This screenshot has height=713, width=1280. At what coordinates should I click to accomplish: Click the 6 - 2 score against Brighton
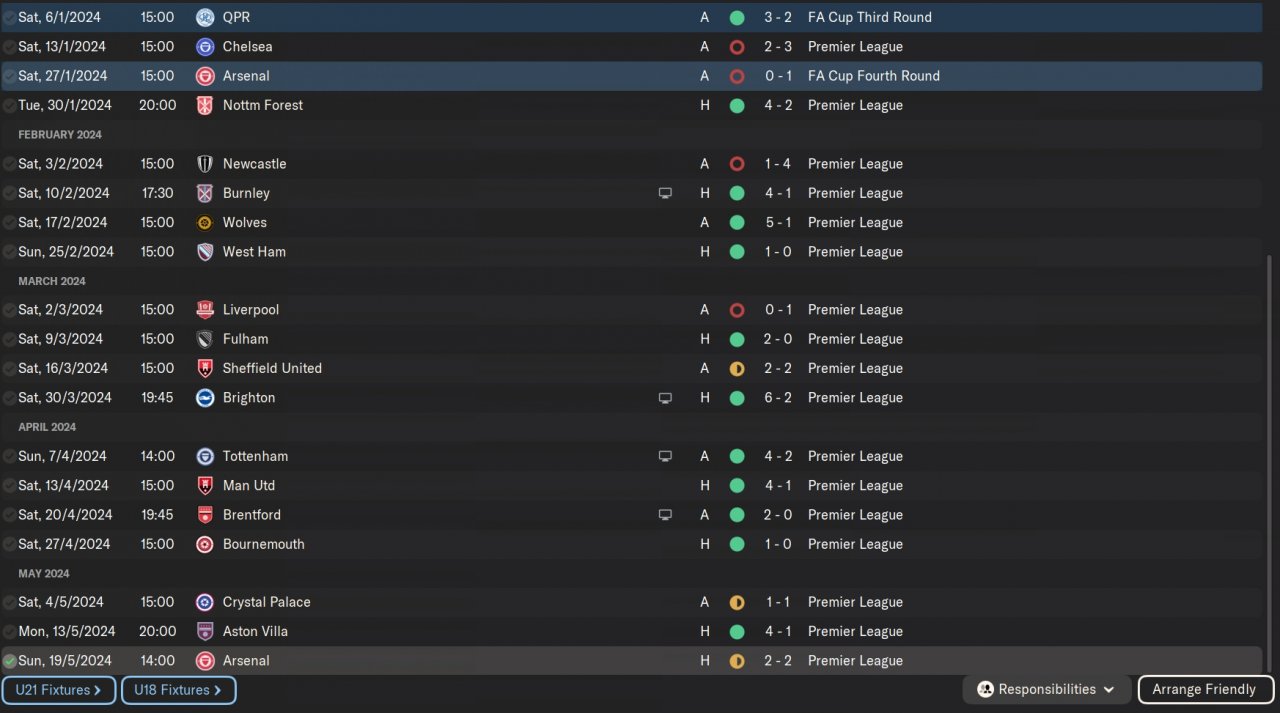778,398
